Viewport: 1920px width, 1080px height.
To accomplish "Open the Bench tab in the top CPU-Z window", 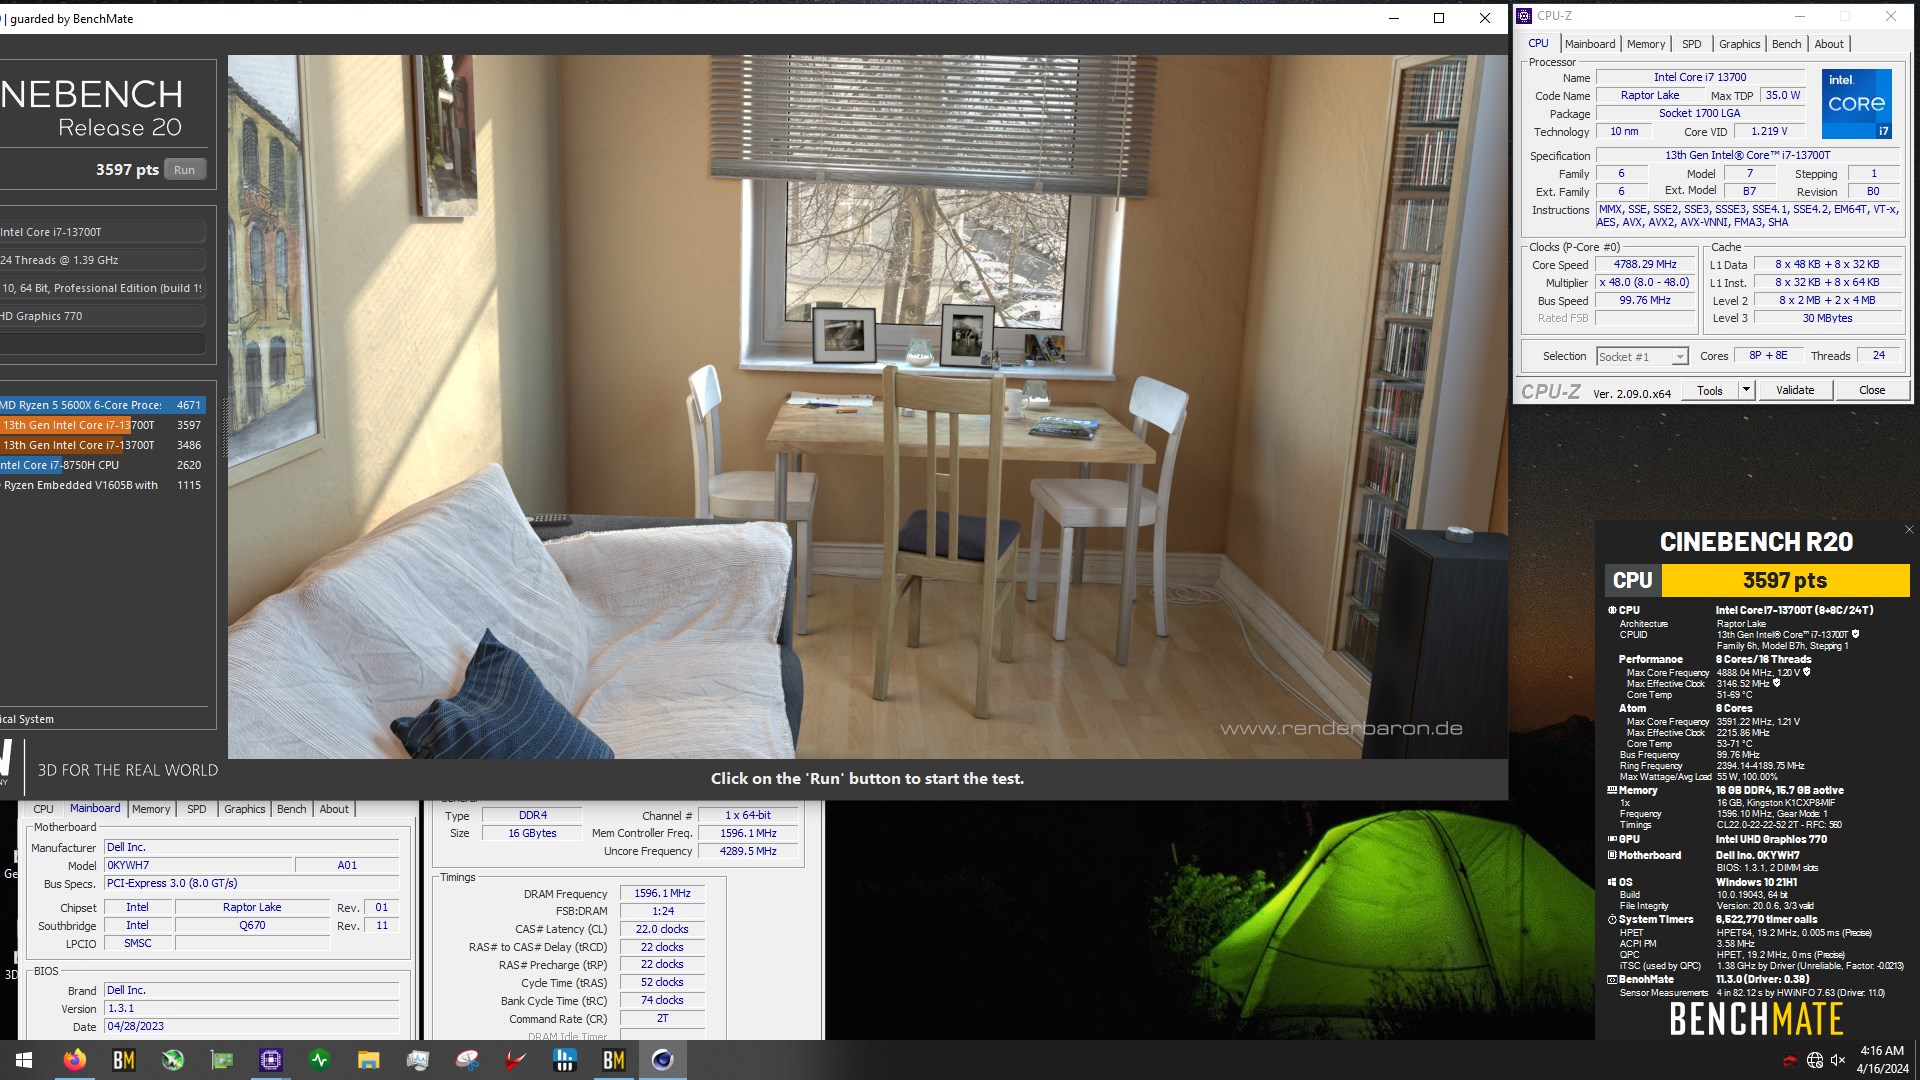I will pos(1786,44).
